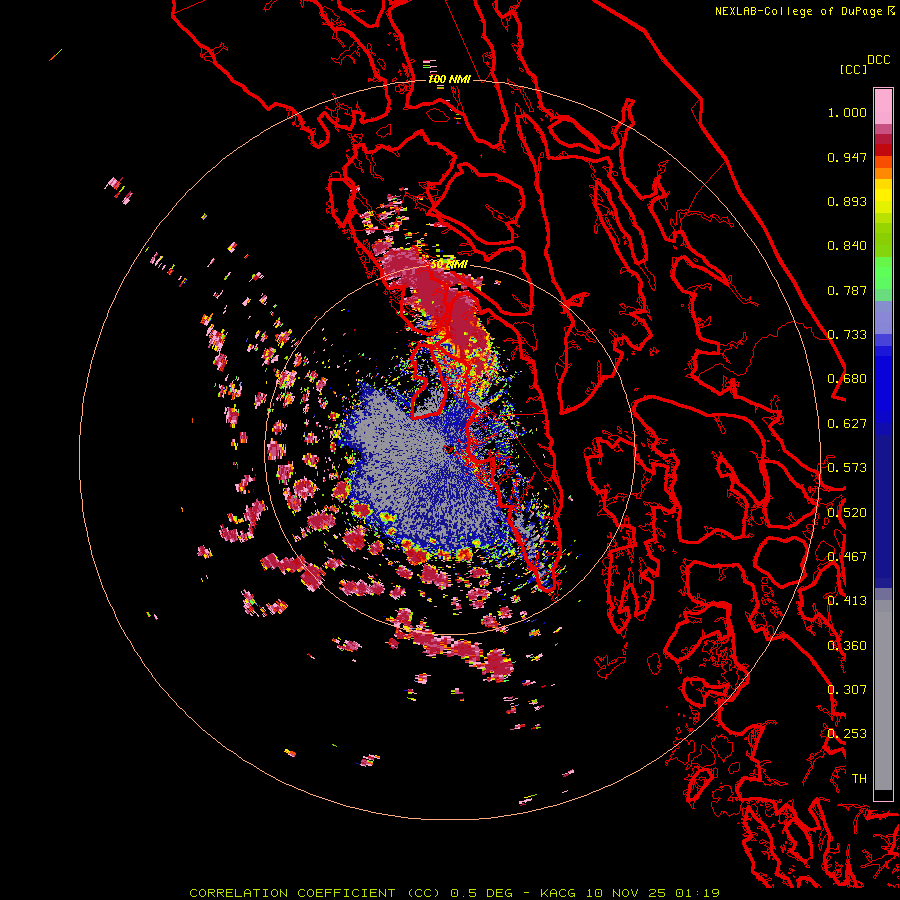Click the KACG station identifier
The width and height of the screenshot is (900, 900).
point(557,893)
